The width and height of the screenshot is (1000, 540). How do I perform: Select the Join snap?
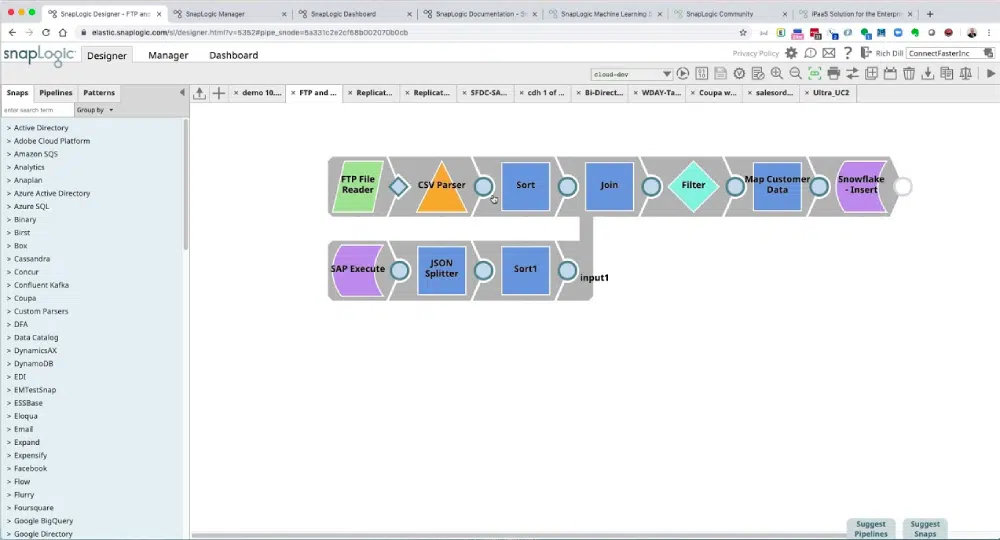609,186
